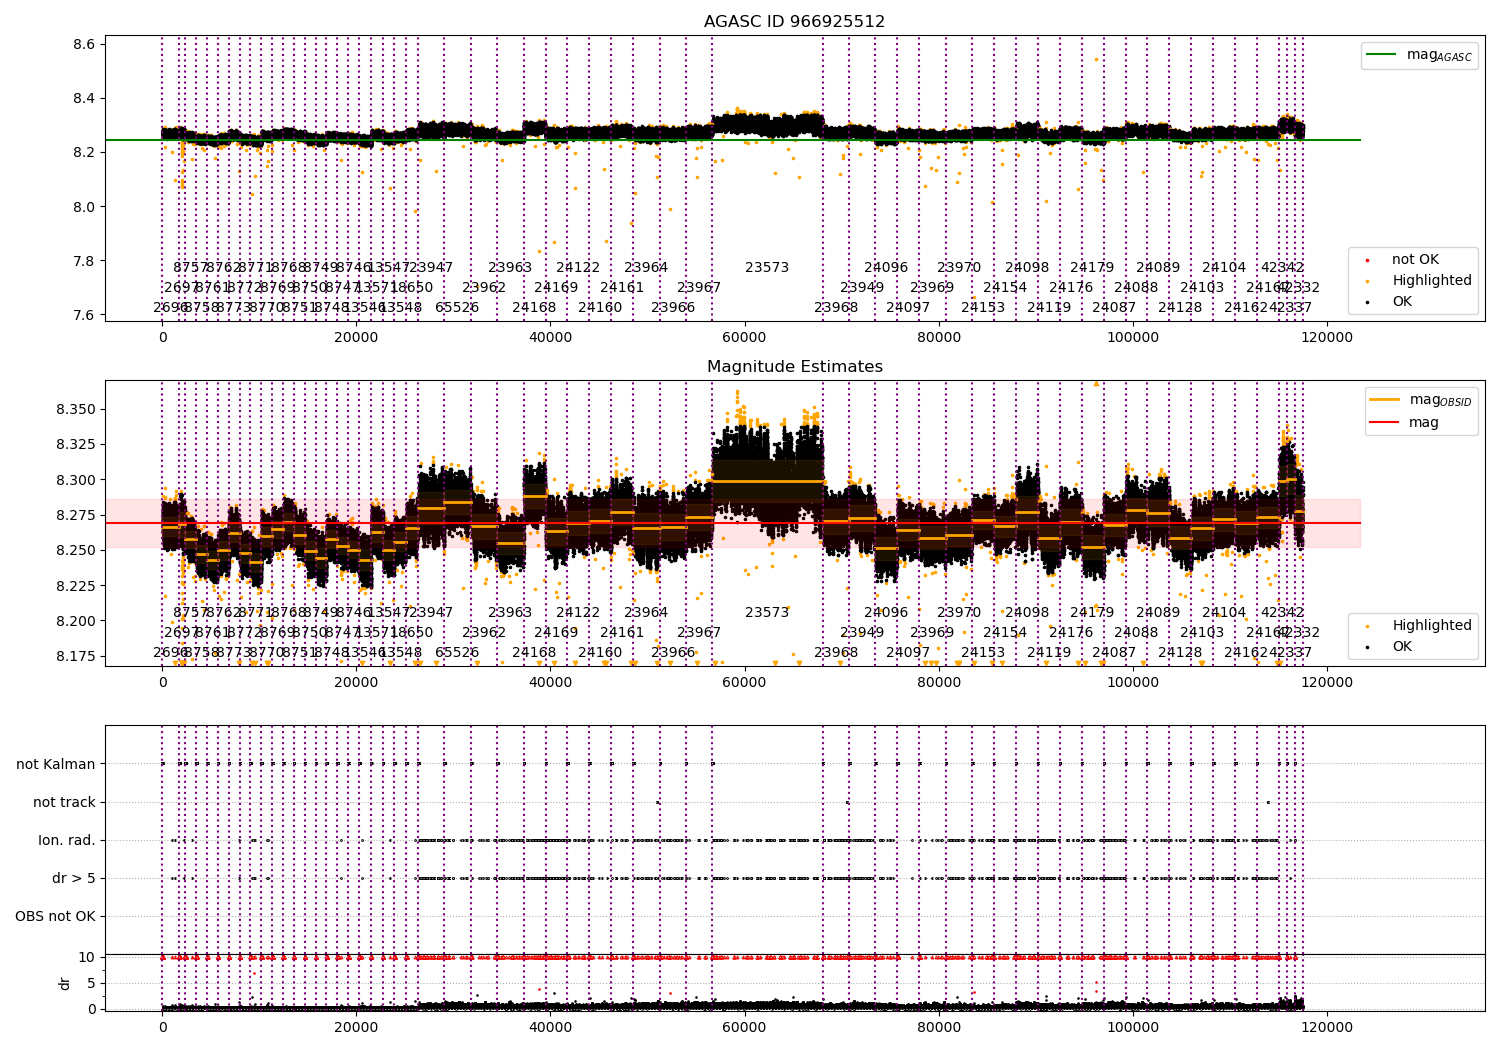Click the '8.225' tick on the middle y-axis
The image size is (1500, 1050).
pyautogui.click(x=76, y=586)
